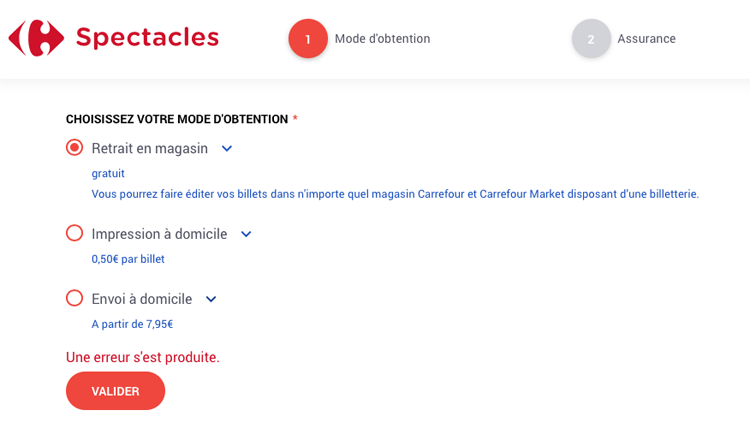The image size is (750, 446).
Task: Click the Carrefour Market billetterie description text
Action: tap(395, 194)
